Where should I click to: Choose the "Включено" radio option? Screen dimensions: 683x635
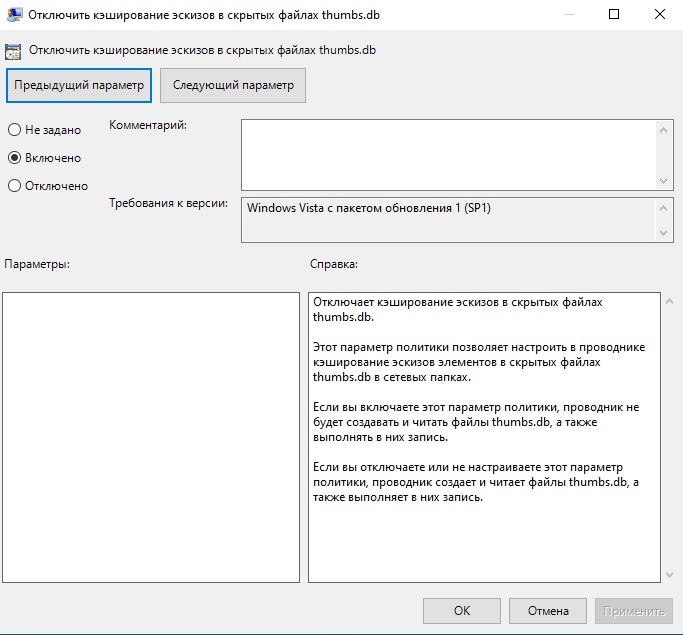point(15,158)
